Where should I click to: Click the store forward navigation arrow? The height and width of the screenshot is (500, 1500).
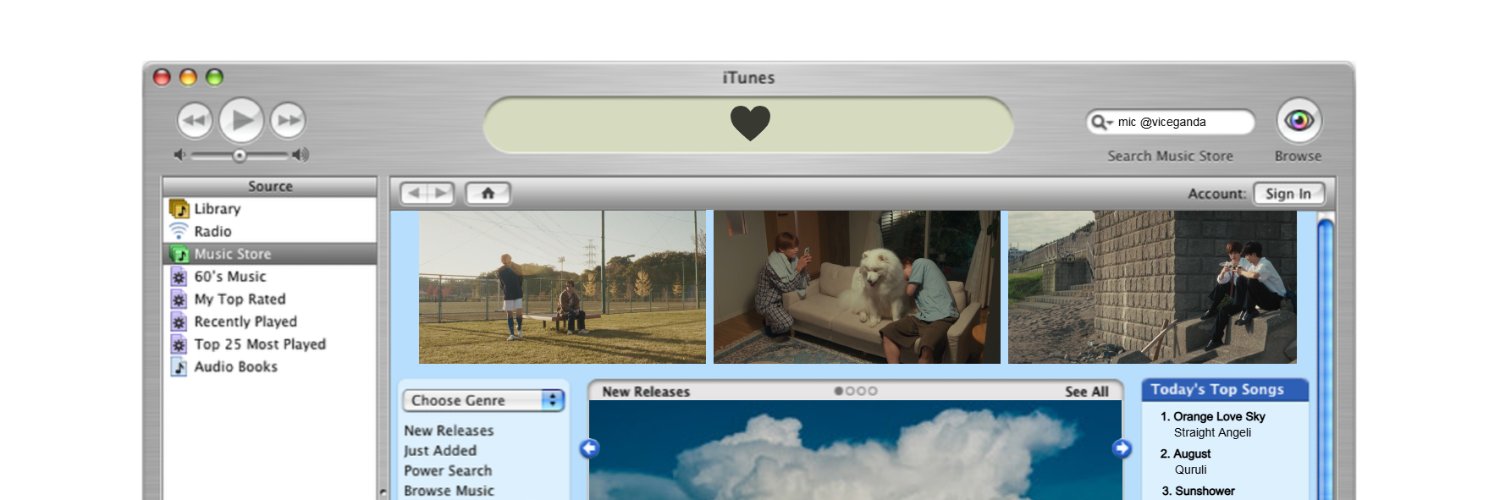coord(441,193)
